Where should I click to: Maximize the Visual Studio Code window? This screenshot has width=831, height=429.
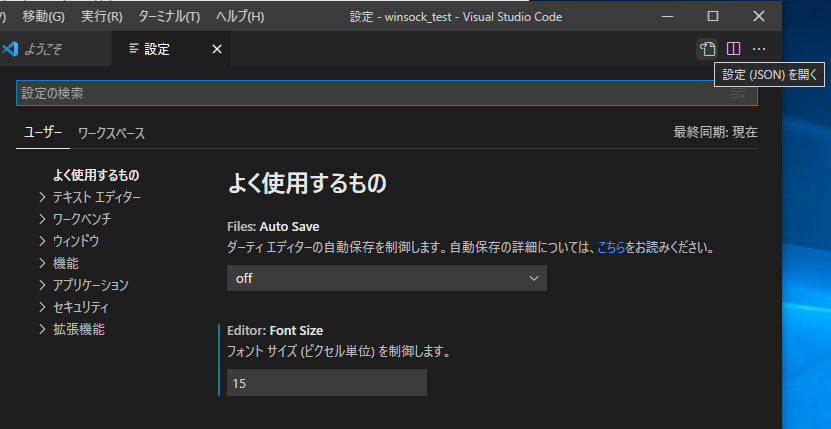713,16
